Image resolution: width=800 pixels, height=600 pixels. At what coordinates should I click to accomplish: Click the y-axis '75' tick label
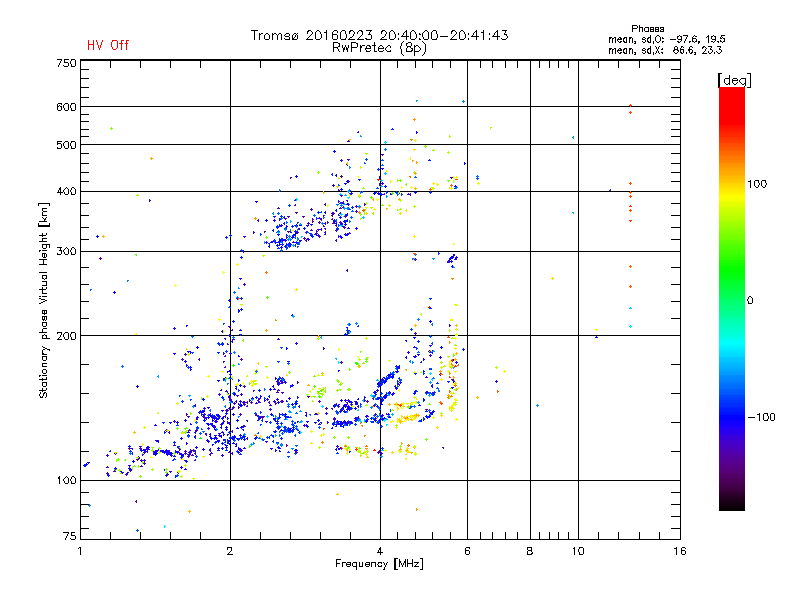(x=70, y=536)
